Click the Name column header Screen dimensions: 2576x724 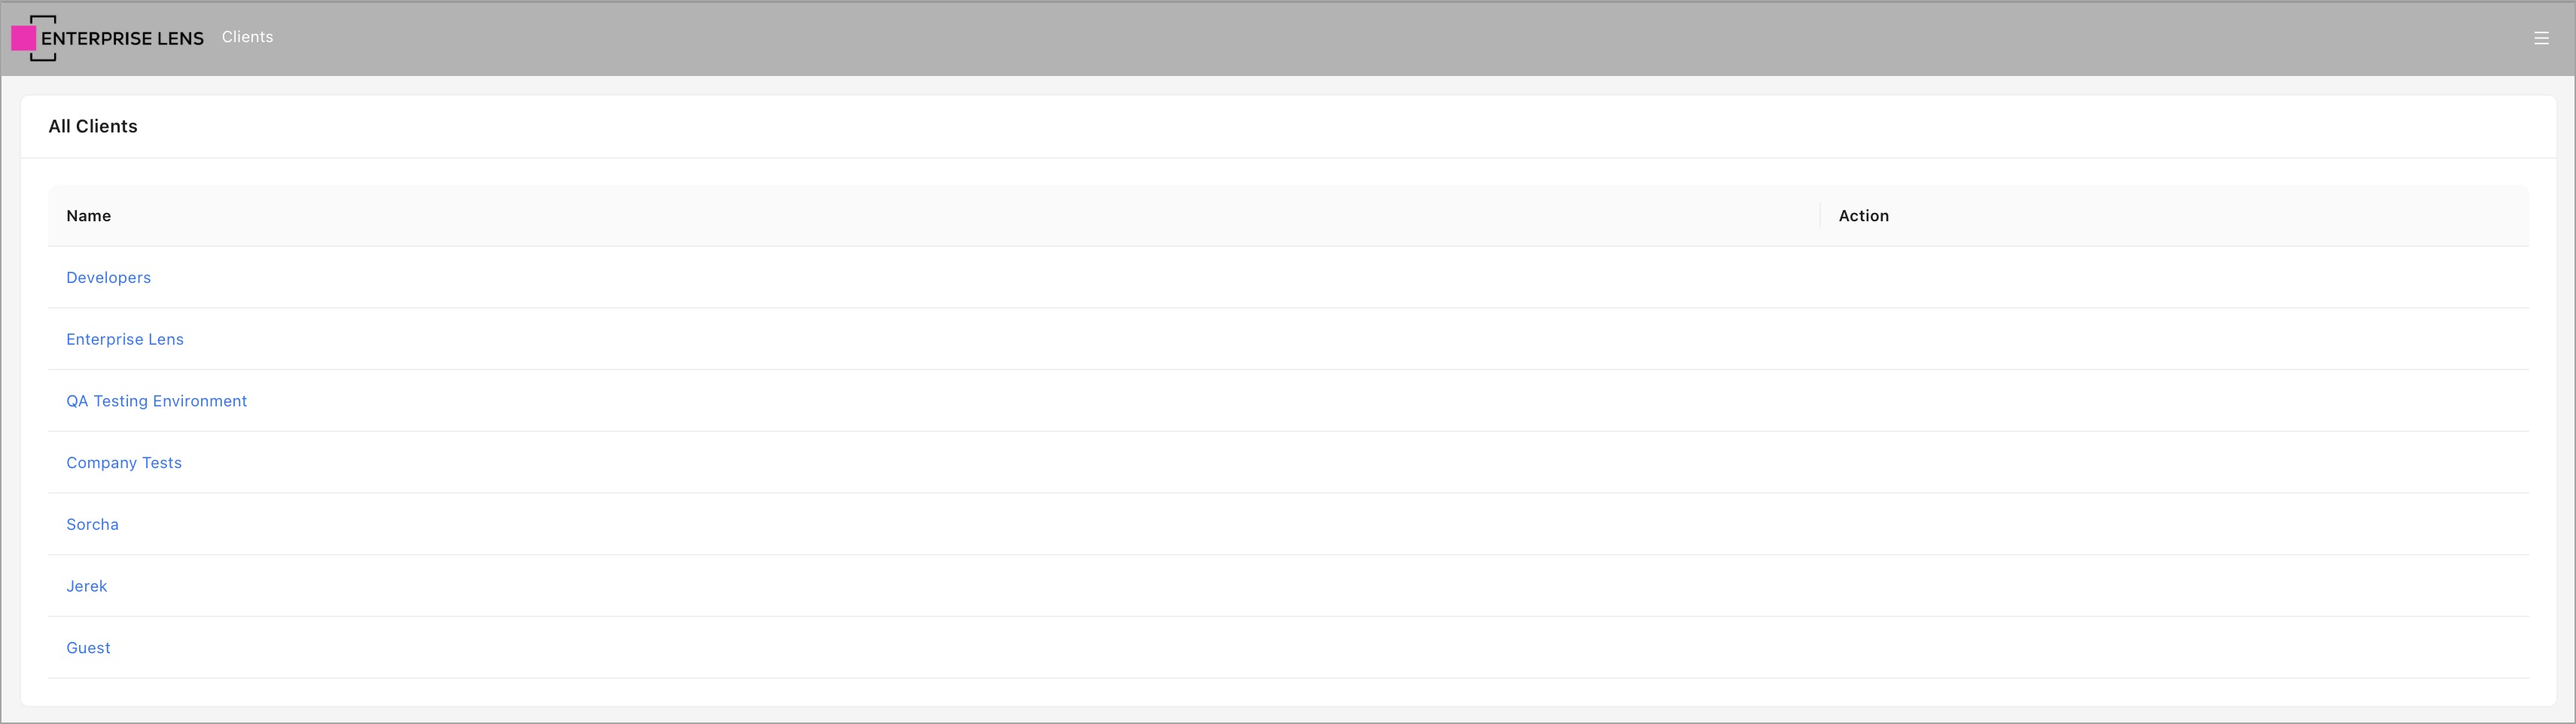pyautogui.click(x=88, y=216)
